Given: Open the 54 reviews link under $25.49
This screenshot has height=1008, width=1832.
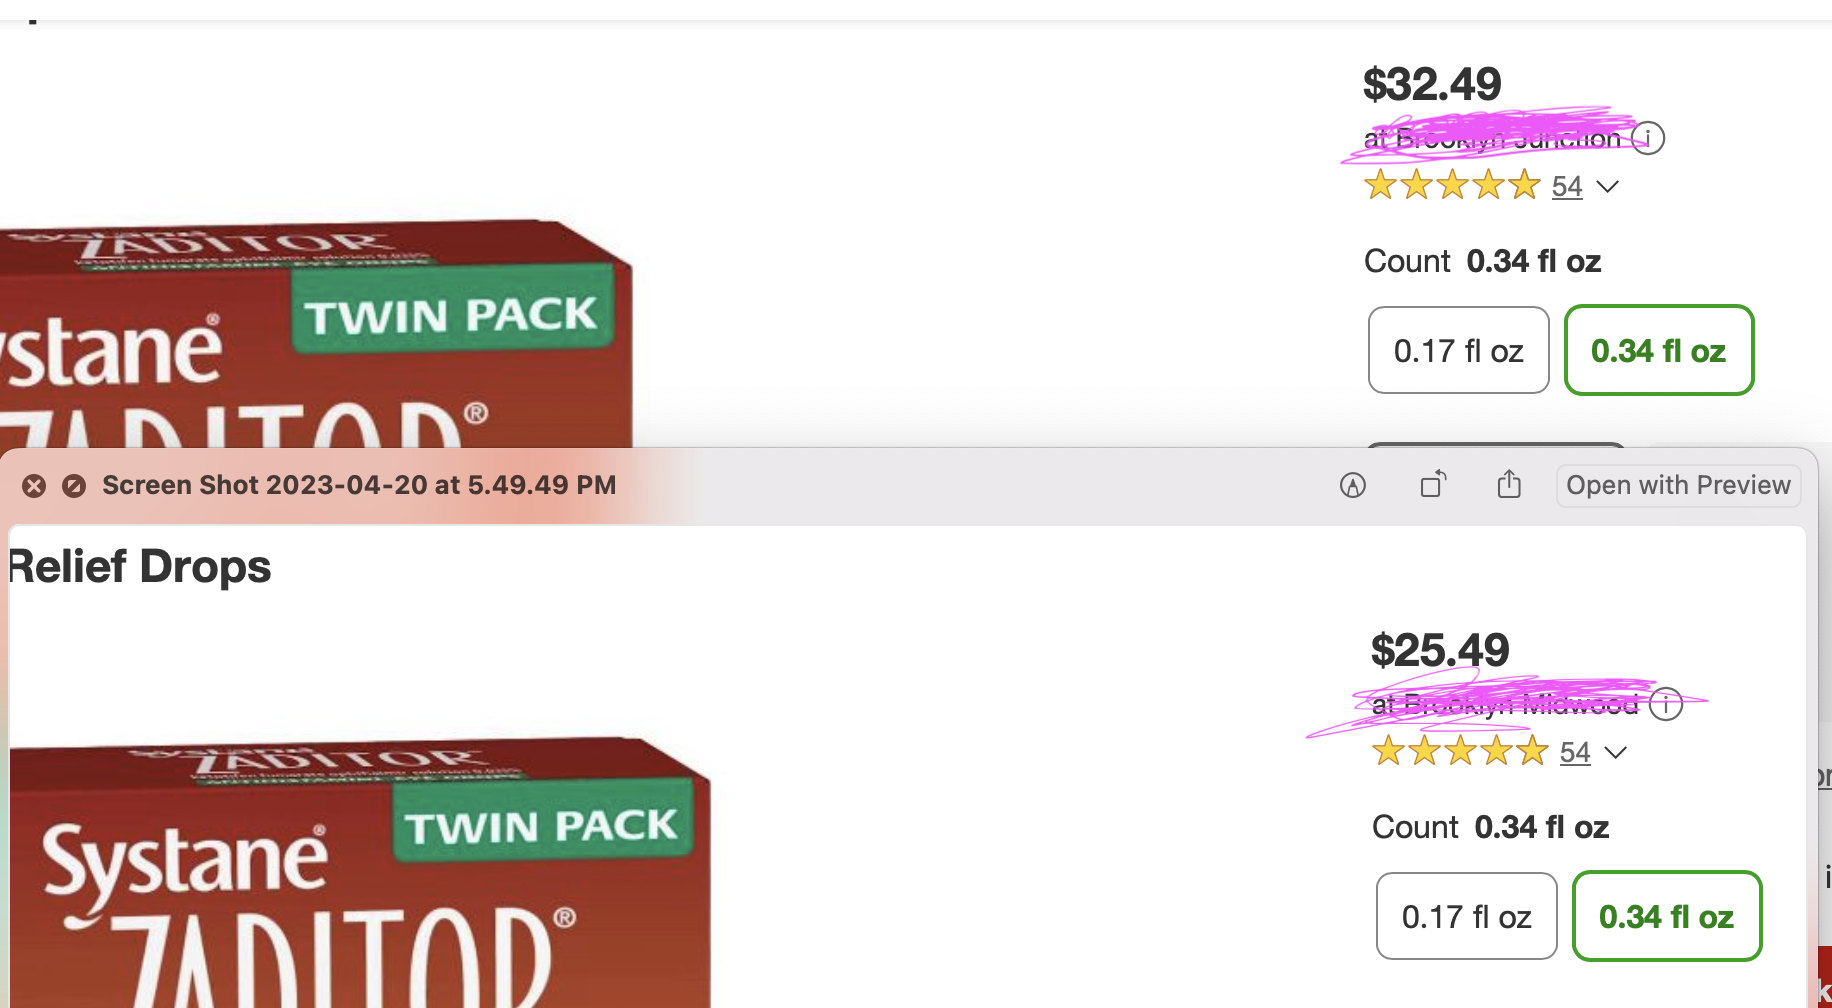Looking at the screenshot, I should (x=1575, y=753).
